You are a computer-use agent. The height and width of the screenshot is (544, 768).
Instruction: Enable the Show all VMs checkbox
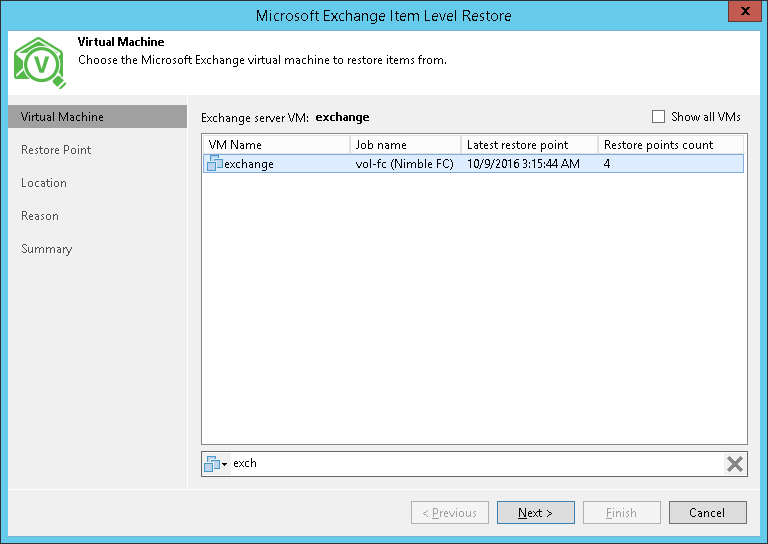658,117
